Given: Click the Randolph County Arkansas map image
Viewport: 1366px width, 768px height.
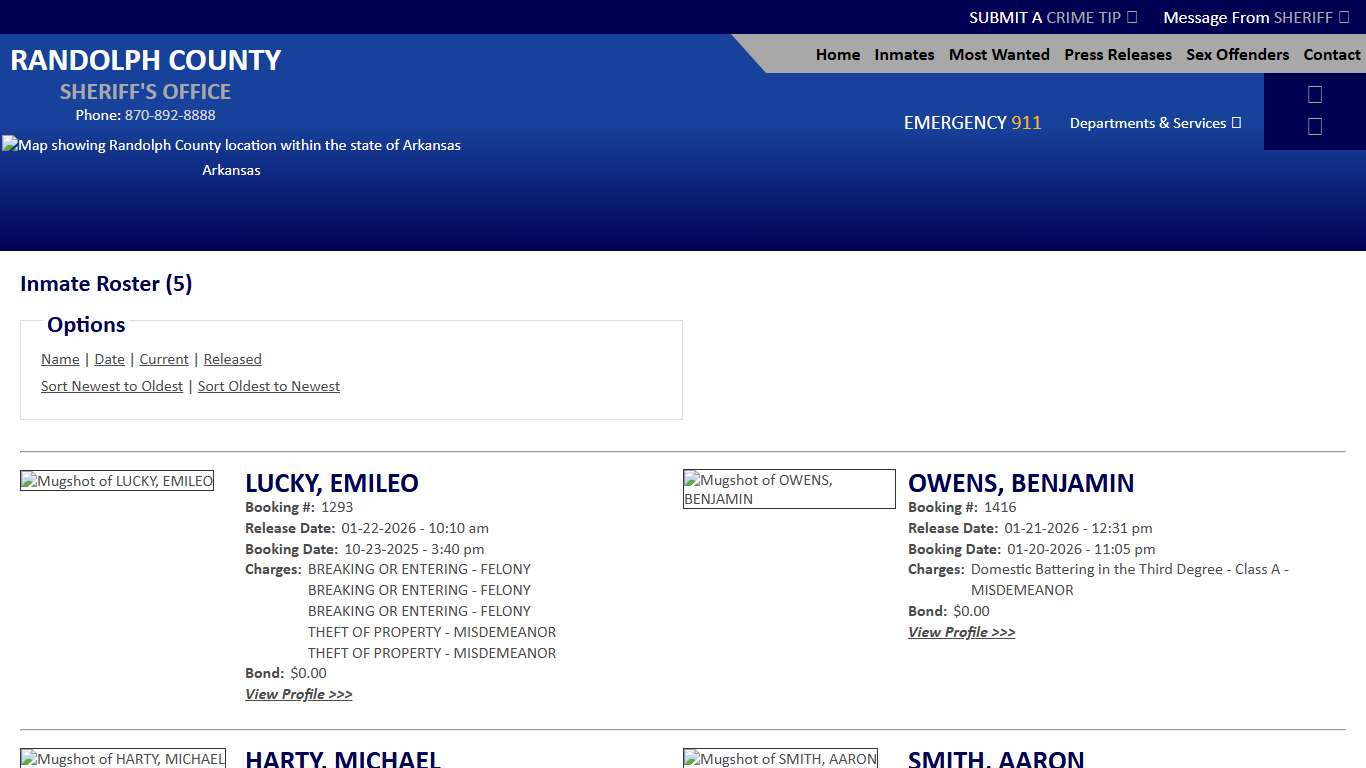Looking at the screenshot, I should pyautogui.click(x=231, y=145).
